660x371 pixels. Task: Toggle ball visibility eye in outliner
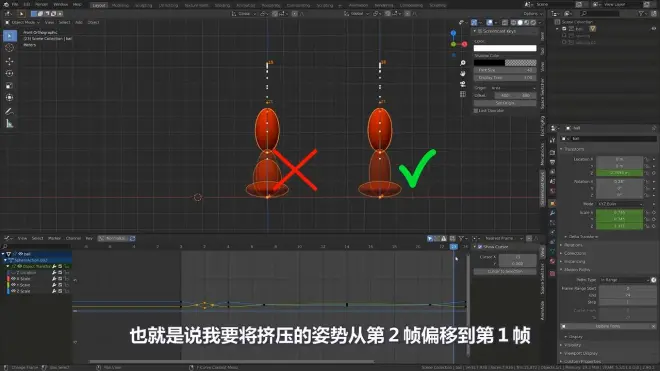coord(654,29)
